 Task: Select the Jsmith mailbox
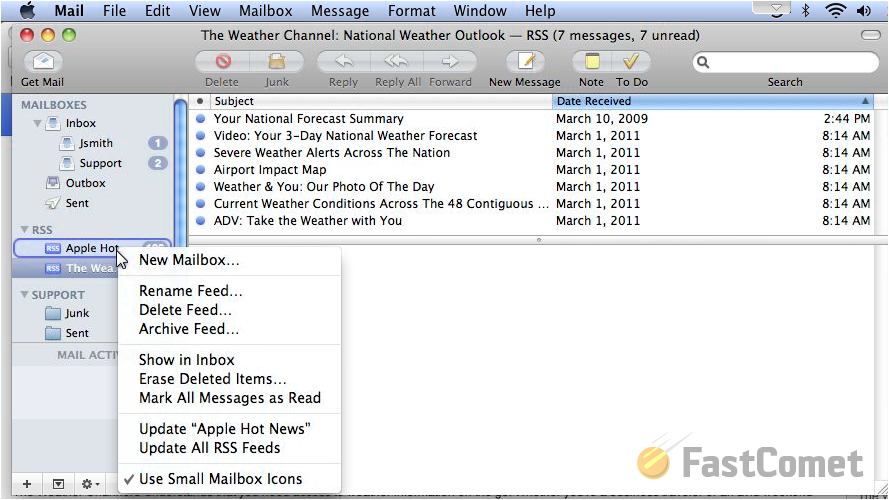pos(95,143)
